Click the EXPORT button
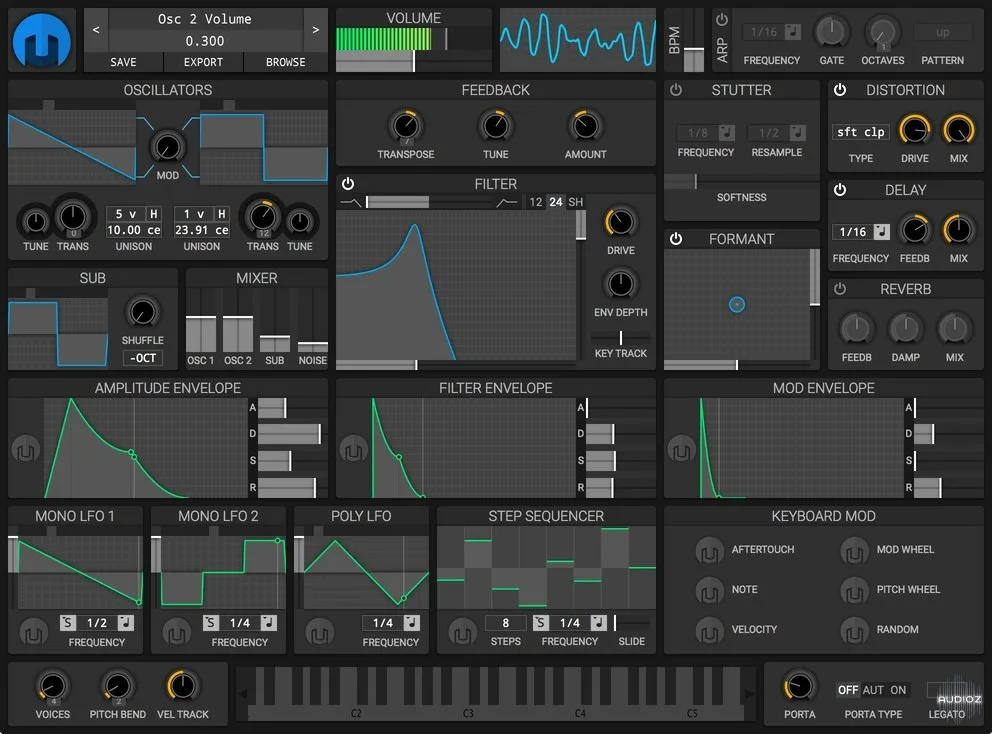 click(x=203, y=62)
